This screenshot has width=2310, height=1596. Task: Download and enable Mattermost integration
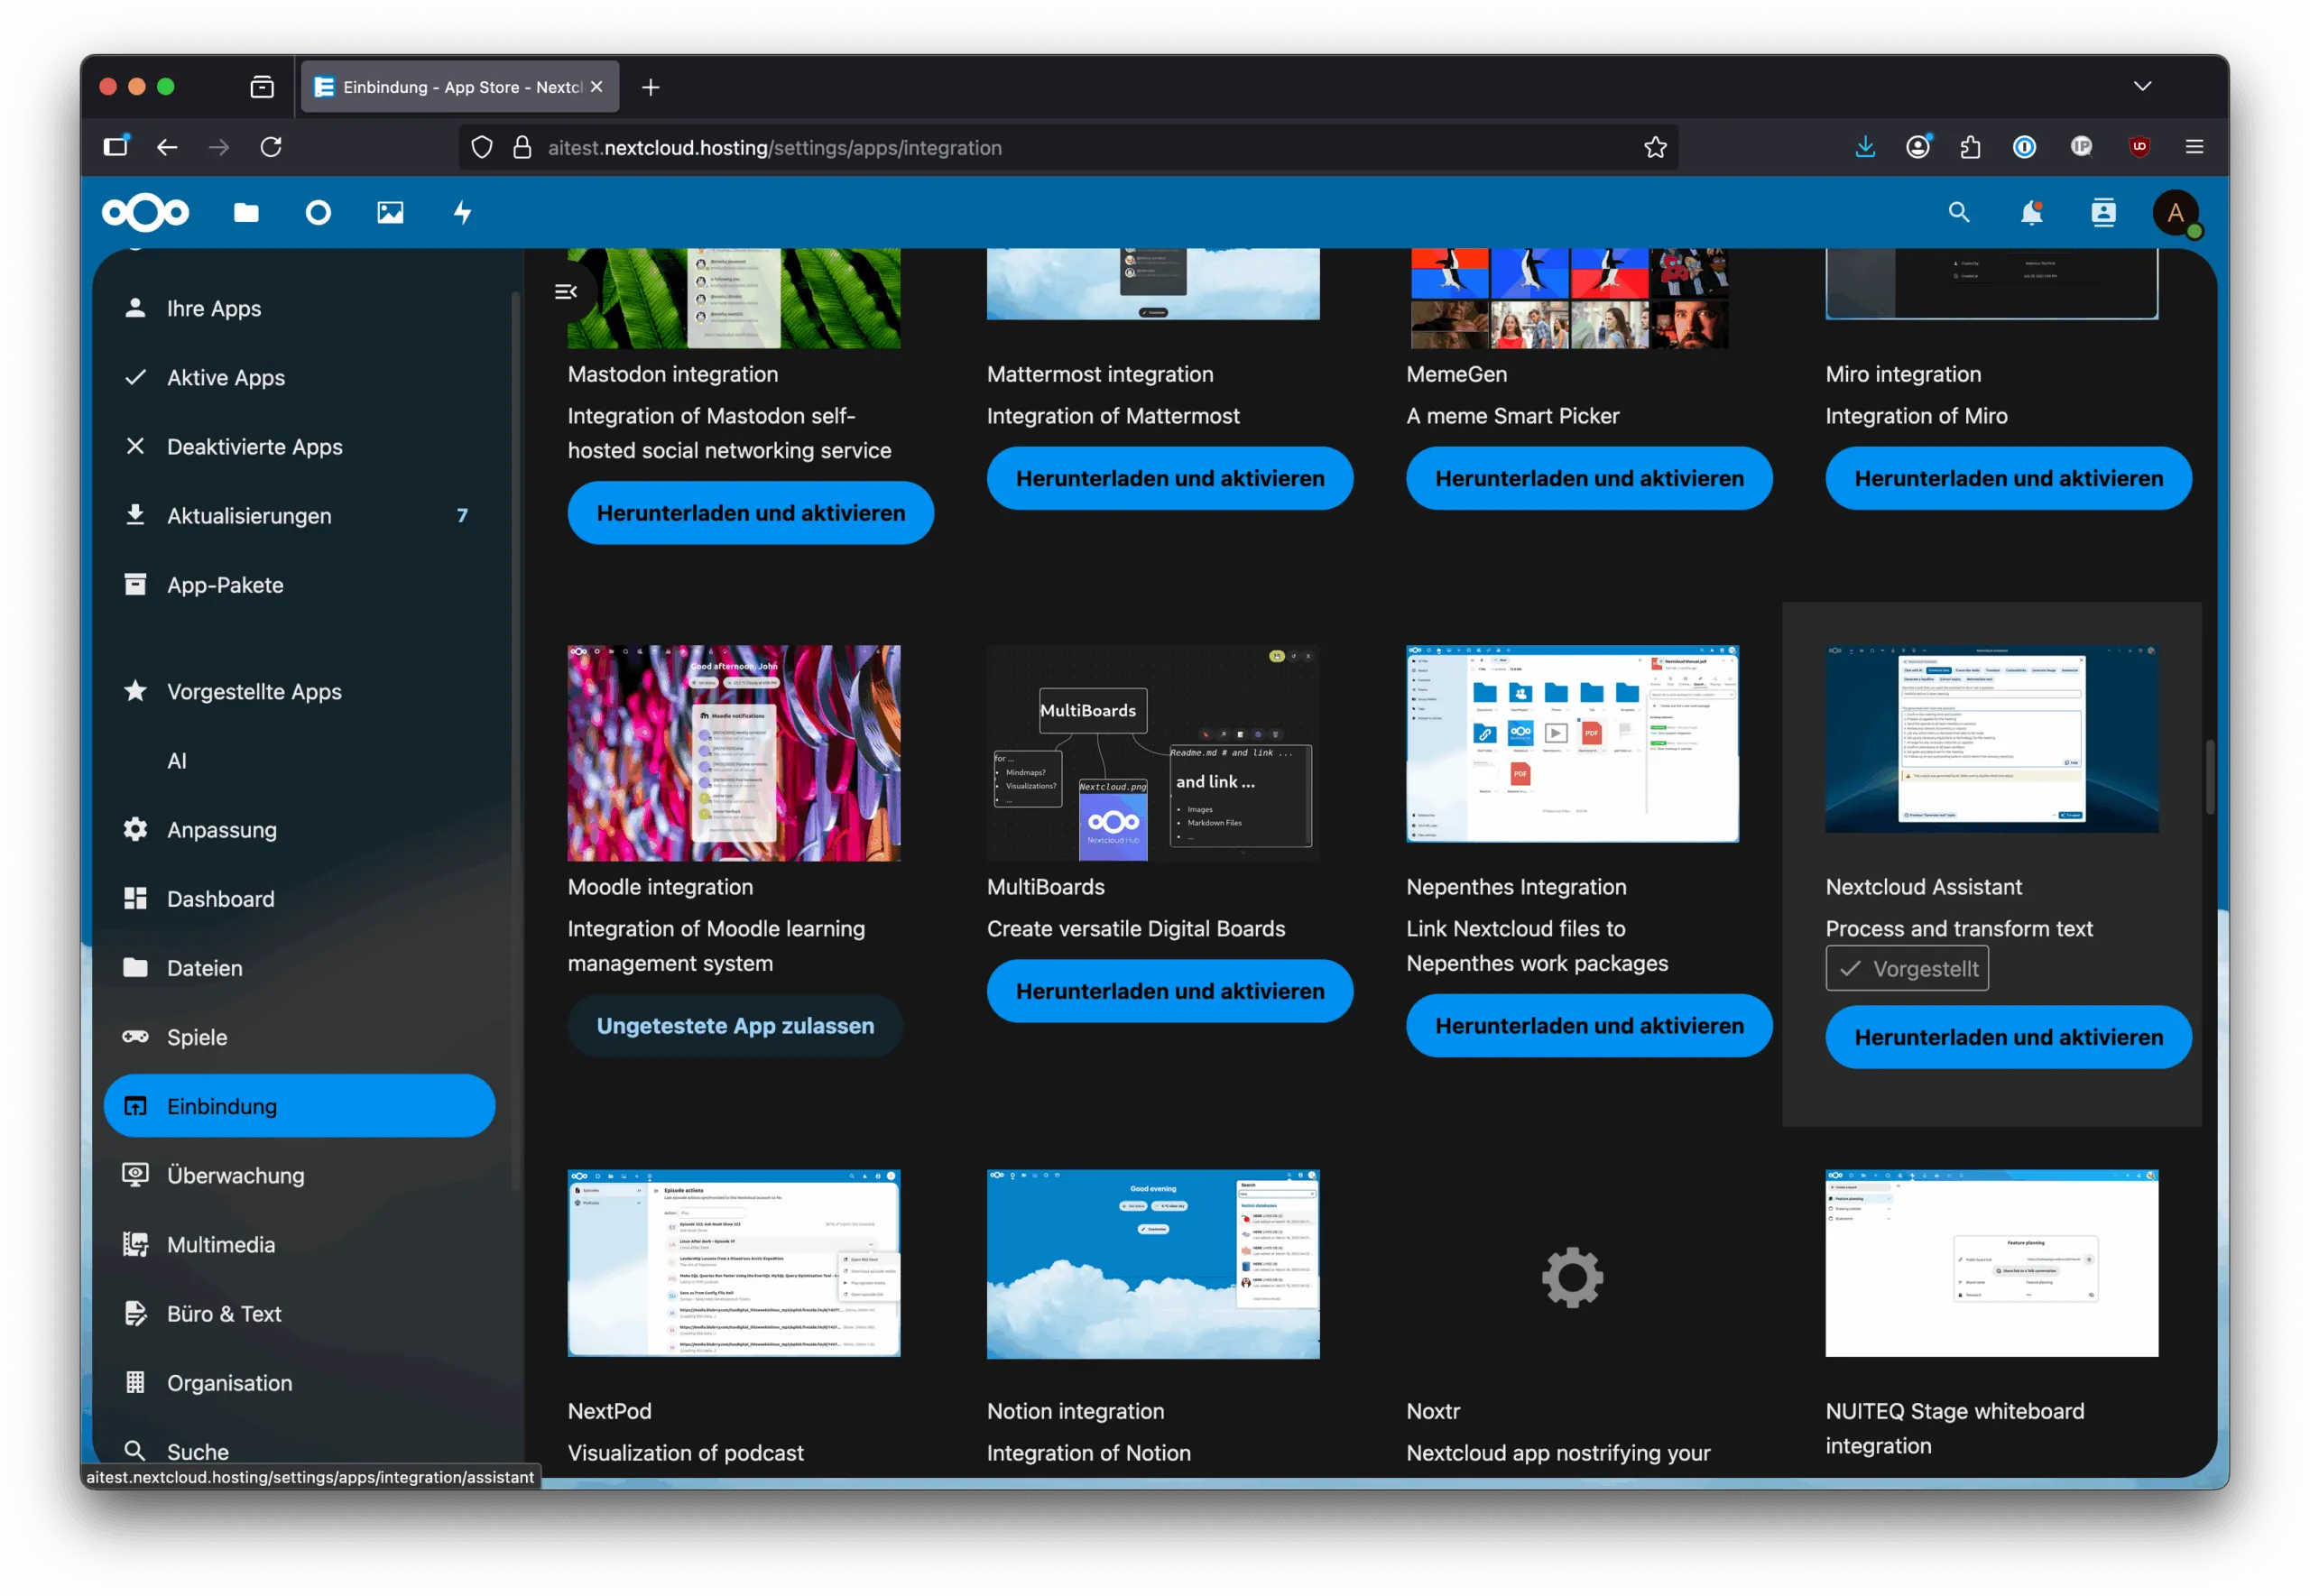(x=1169, y=478)
